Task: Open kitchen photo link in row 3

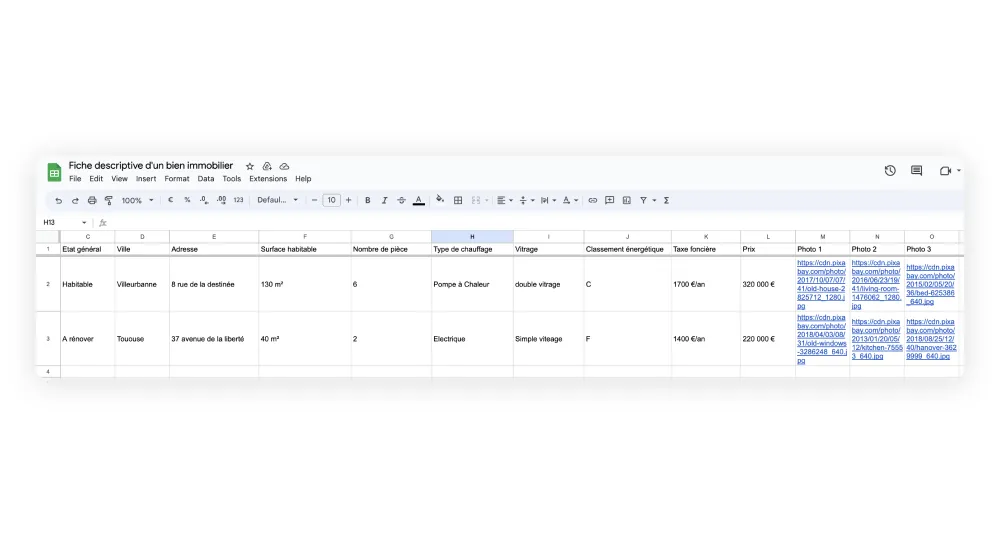Action: coord(877,339)
